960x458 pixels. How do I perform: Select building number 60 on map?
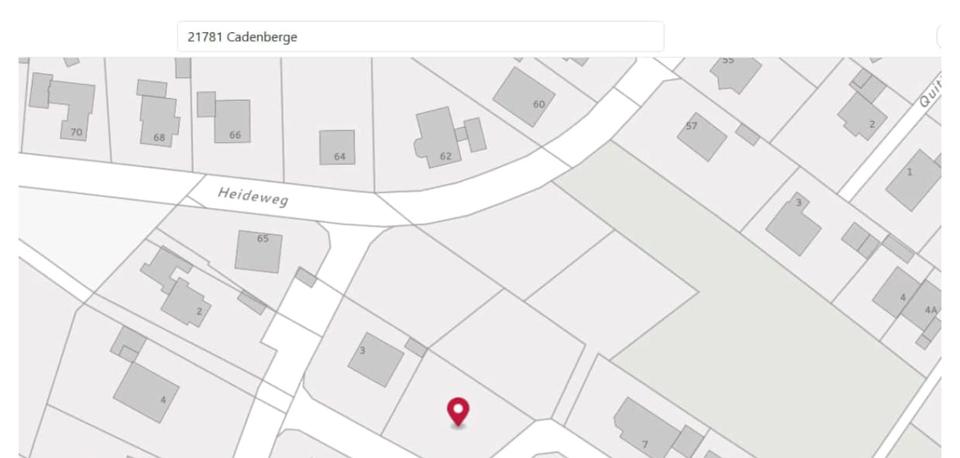coord(524,97)
